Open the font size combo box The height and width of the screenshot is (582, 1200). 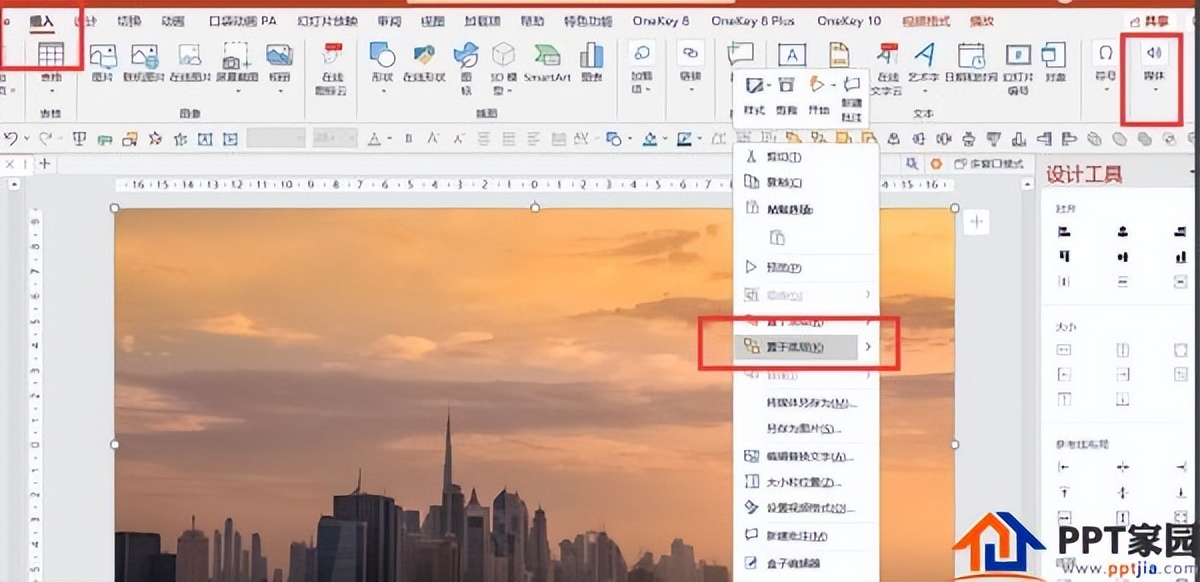click(x=334, y=138)
